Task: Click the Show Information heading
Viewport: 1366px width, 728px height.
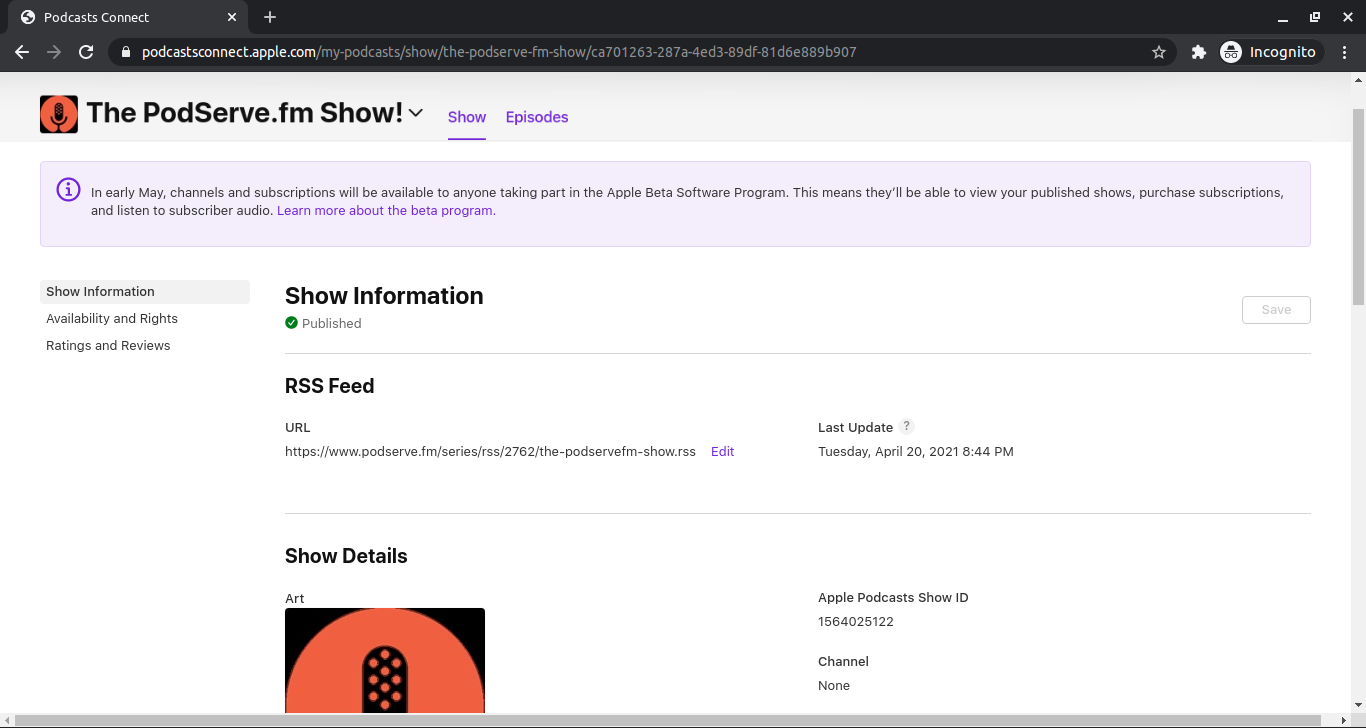Action: [384, 296]
